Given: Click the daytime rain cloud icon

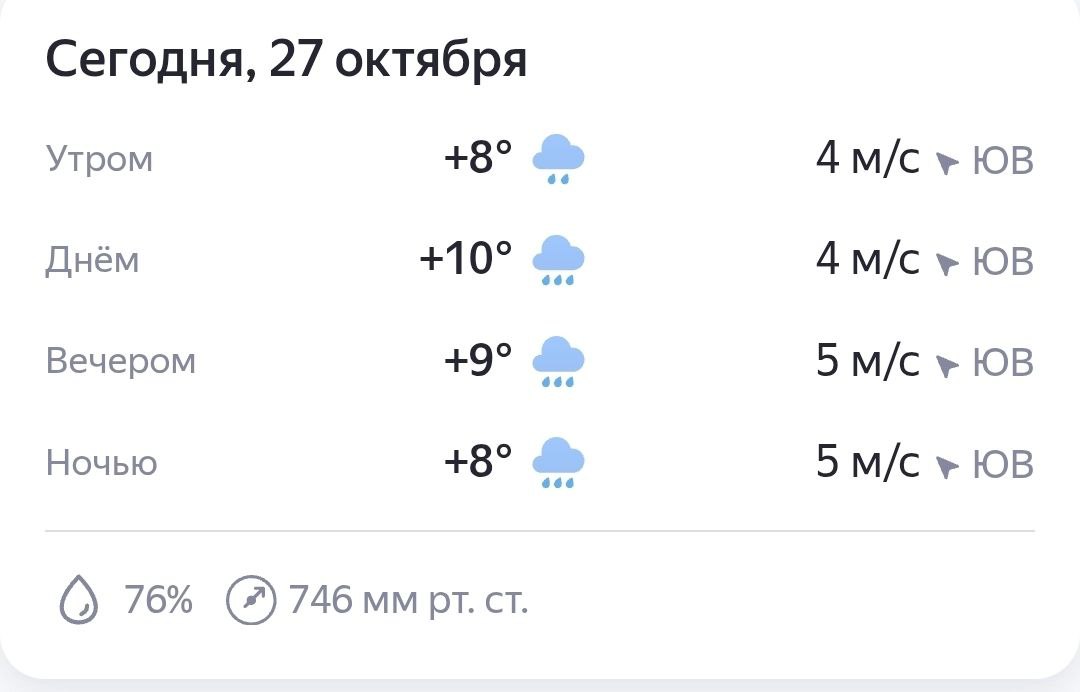Looking at the screenshot, I should [x=558, y=261].
